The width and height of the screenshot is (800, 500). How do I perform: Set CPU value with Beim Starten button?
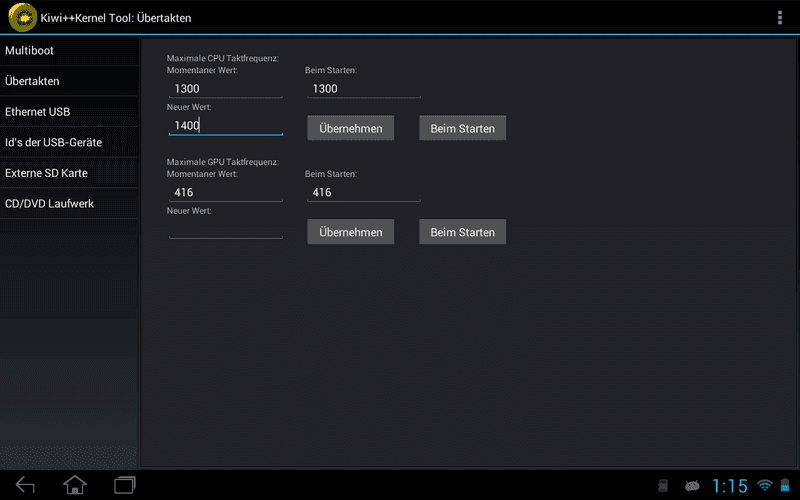click(462, 128)
